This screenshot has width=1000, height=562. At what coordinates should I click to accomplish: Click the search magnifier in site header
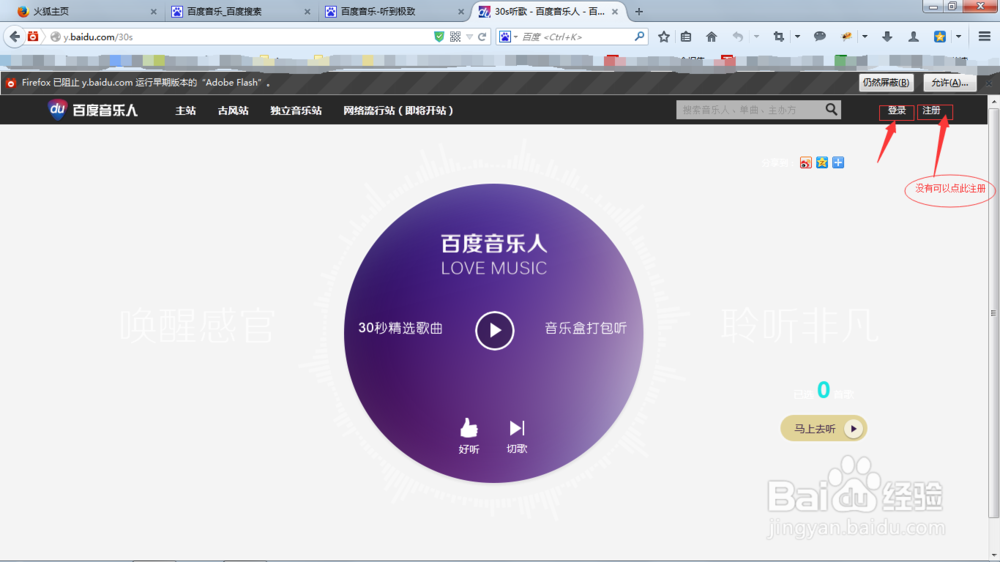(x=831, y=109)
